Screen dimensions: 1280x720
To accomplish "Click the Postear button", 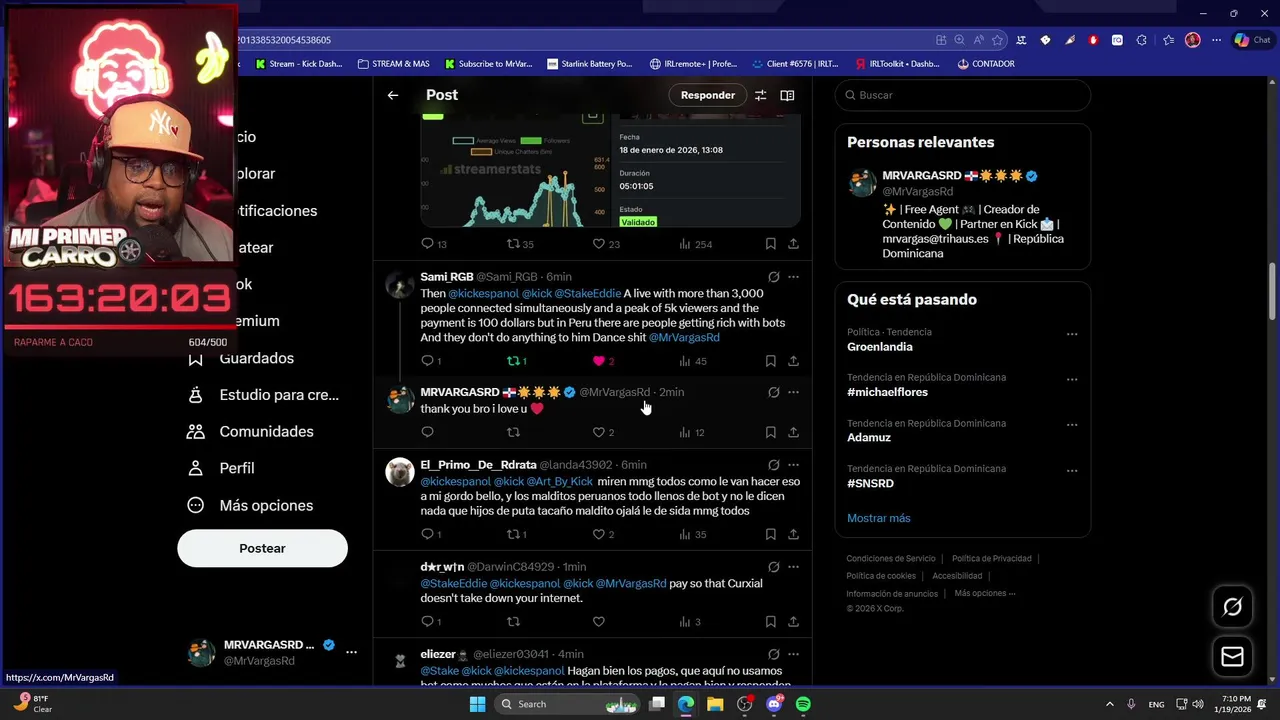I will [262, 548].
